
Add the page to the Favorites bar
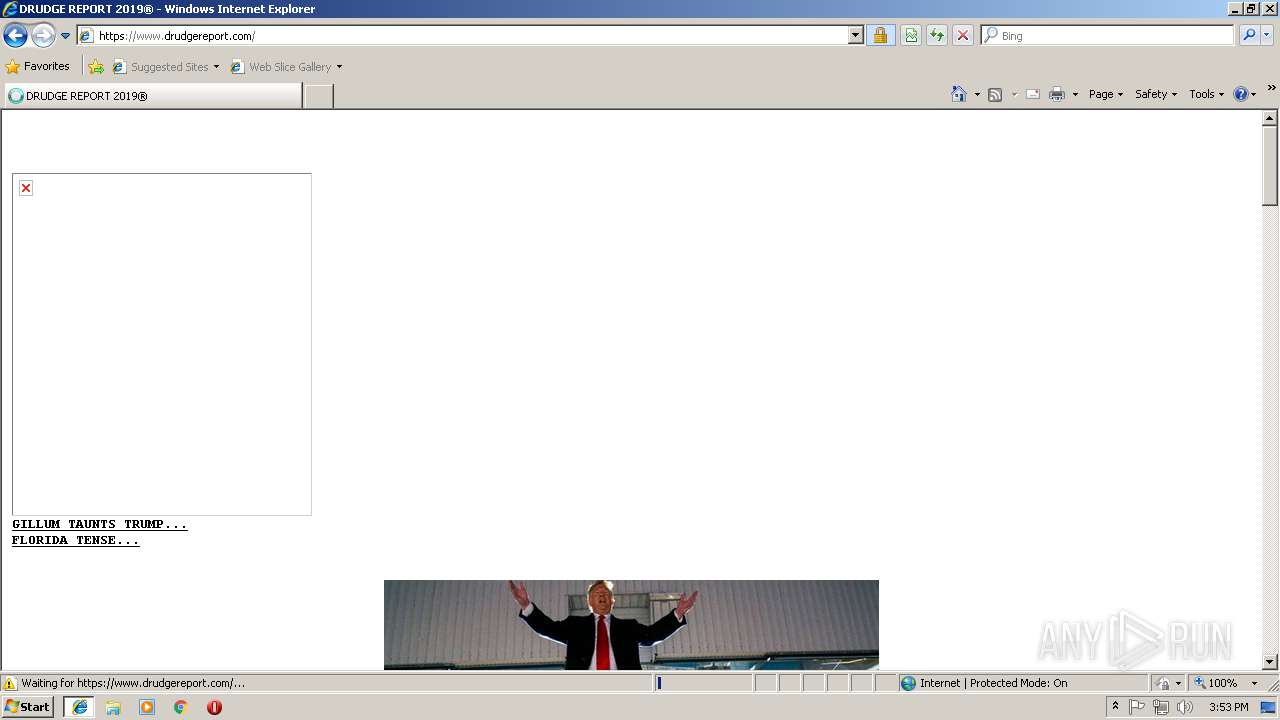[96, 67]
